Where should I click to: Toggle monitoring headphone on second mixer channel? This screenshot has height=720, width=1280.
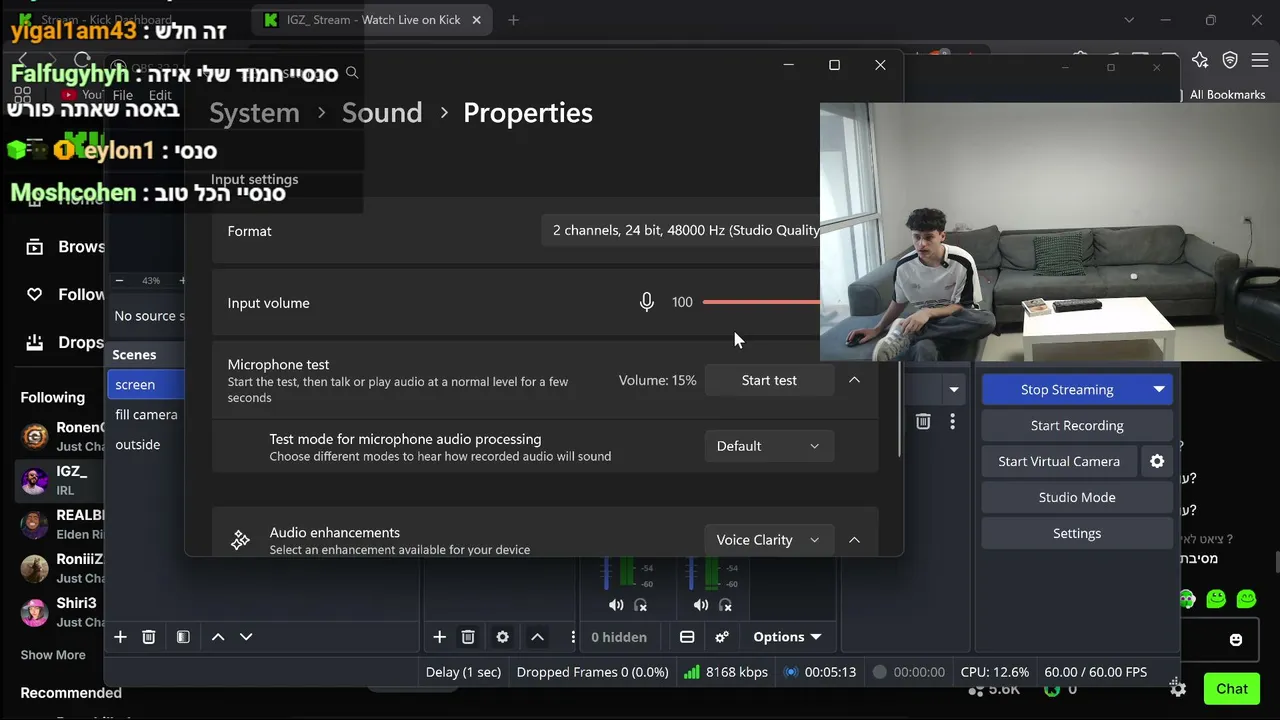(726, 605)
